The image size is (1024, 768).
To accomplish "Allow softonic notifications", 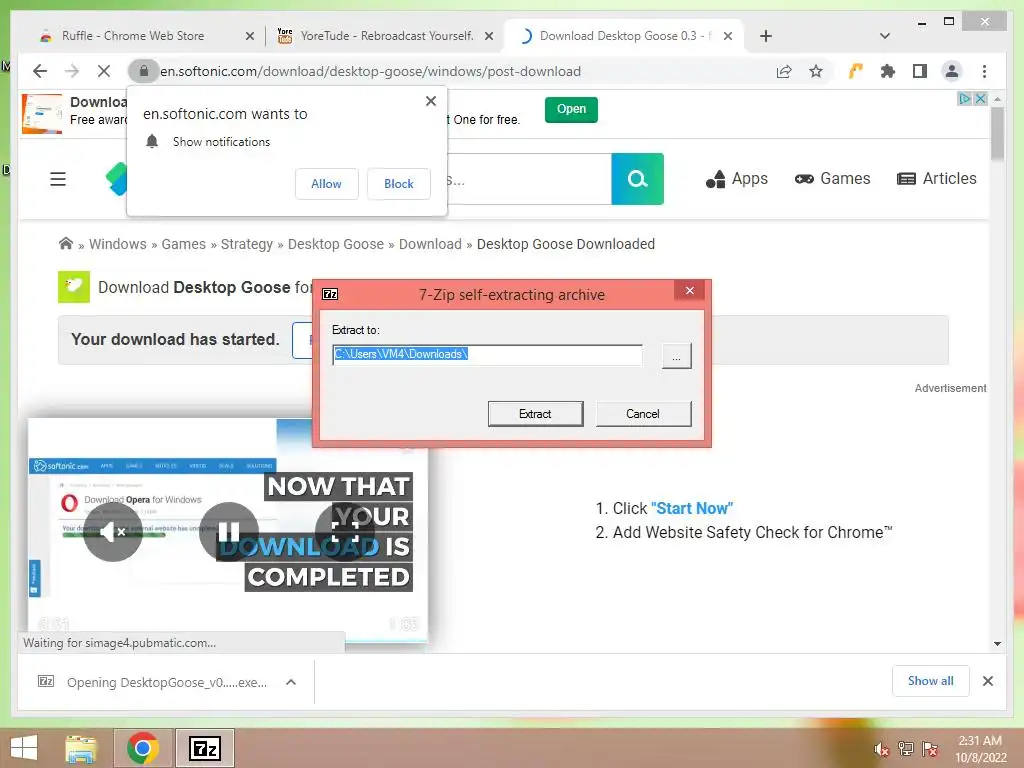I will 327,184.
